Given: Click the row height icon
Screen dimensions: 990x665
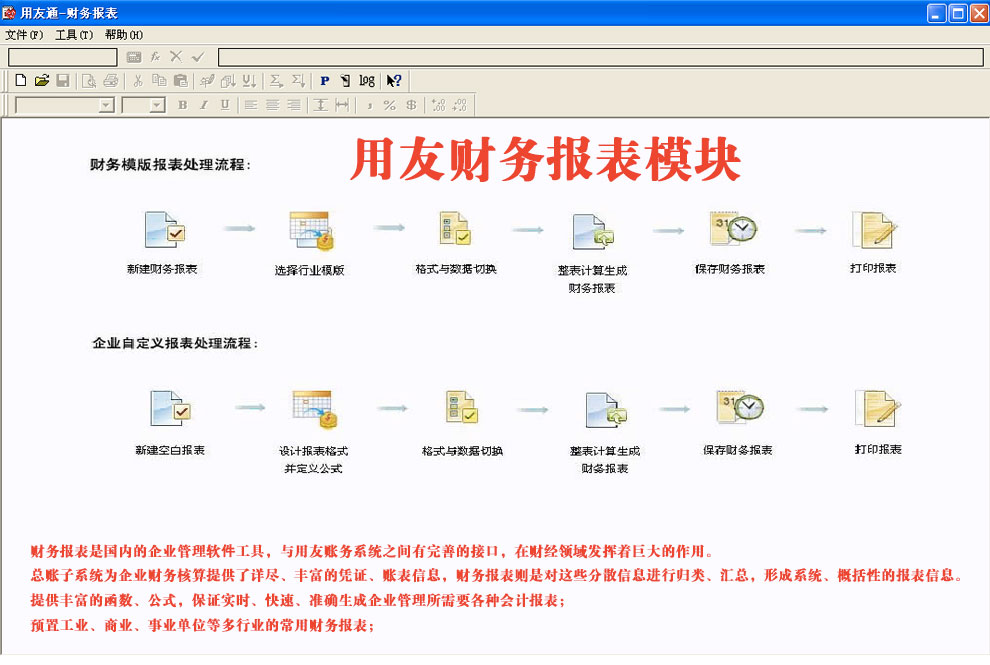Looking at the screenshot, I should [321, 105].
